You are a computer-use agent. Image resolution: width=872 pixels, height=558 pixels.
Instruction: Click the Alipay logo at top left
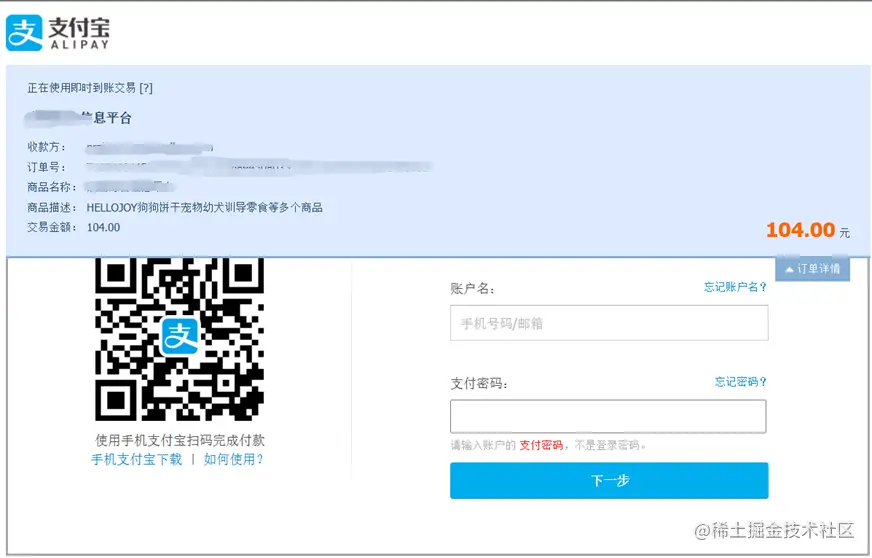(x=58, y=33)
